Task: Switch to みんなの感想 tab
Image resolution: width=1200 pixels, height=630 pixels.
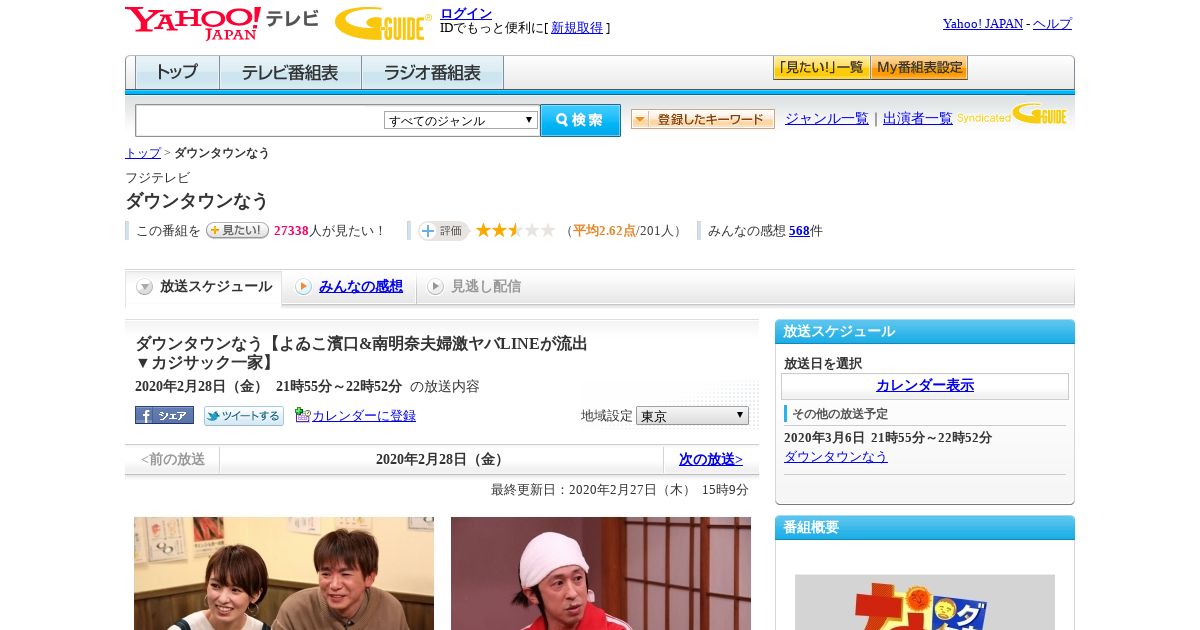Action: 349,287
